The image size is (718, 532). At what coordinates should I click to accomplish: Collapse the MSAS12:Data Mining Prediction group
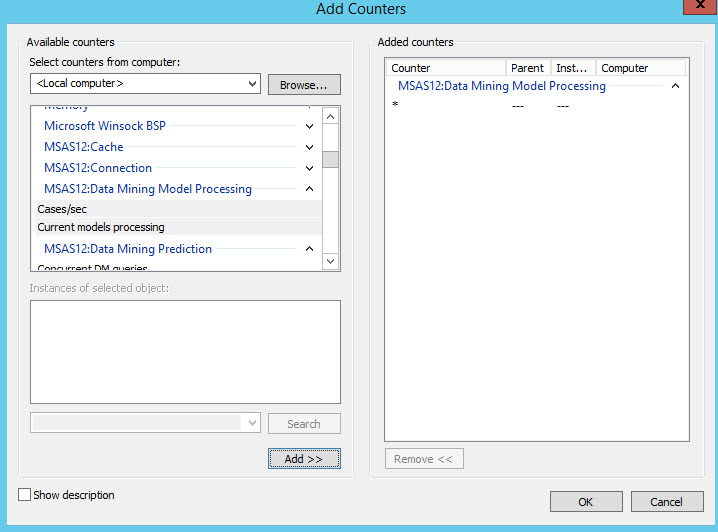click(309, 249)
